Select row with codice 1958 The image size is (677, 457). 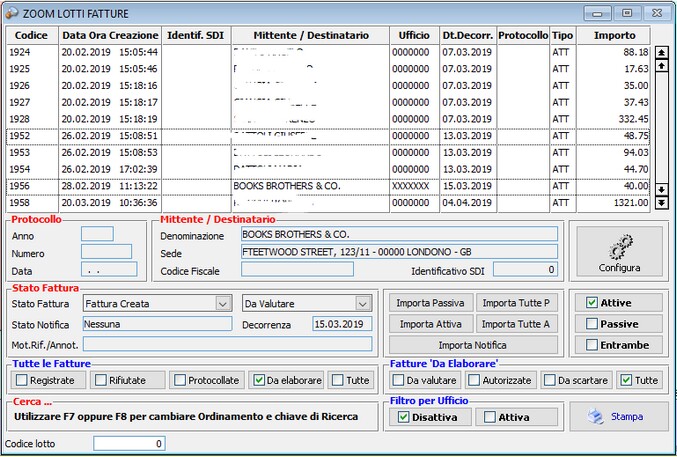click(328, 203)
